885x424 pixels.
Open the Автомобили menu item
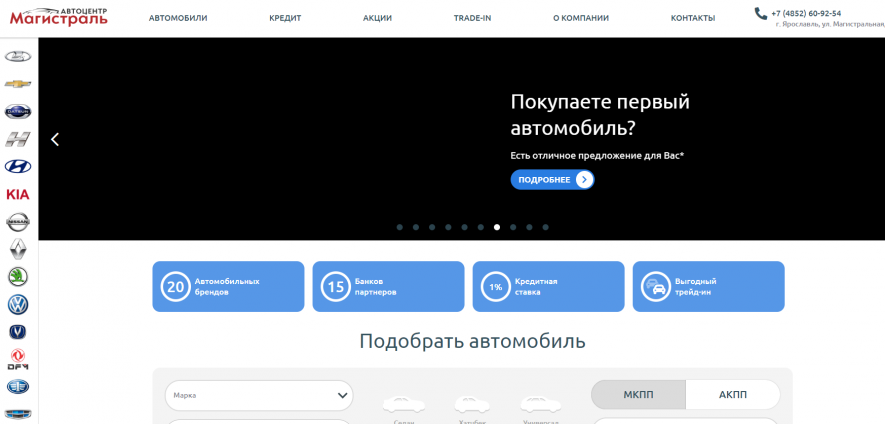tap(178, 18)
